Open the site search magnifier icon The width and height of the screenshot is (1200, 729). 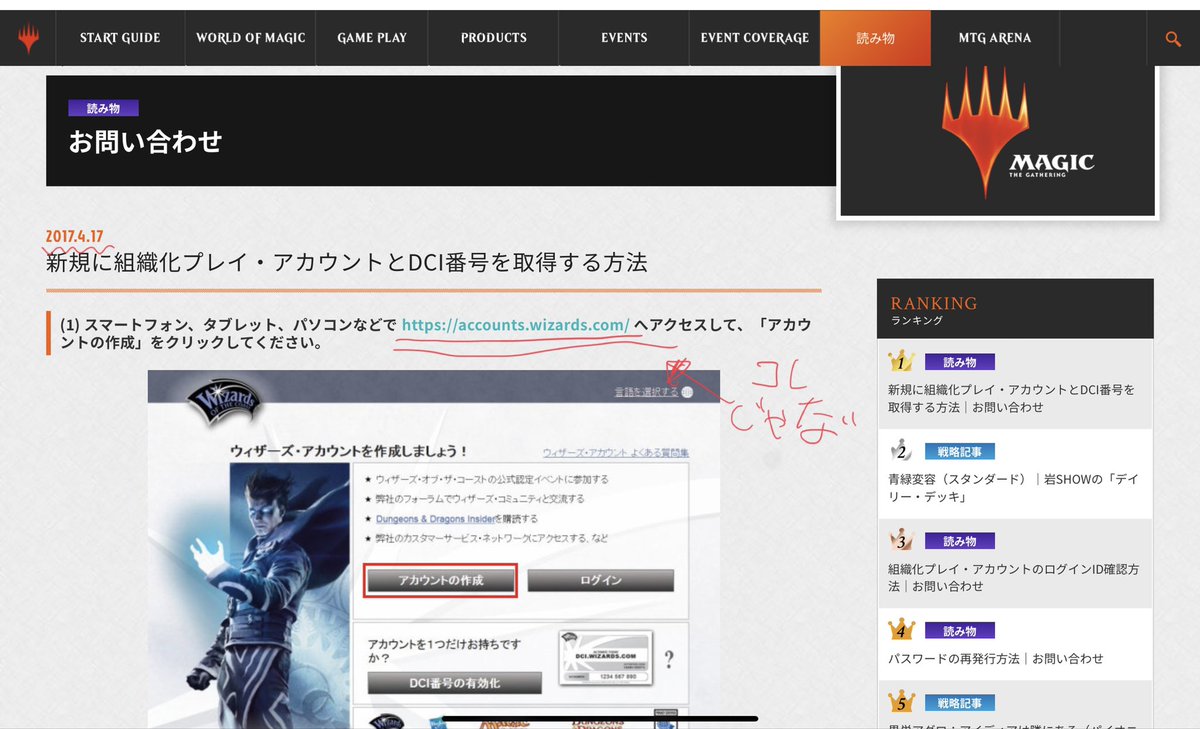(1174, 38)
